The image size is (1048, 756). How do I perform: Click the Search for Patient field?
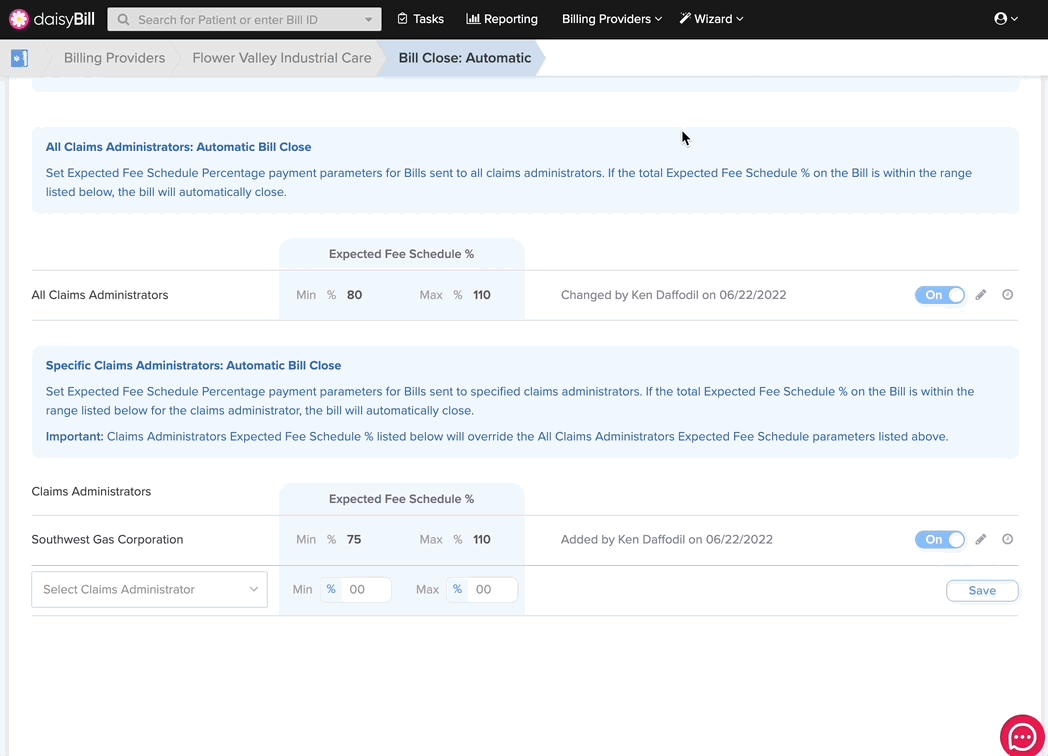[245, 20]
